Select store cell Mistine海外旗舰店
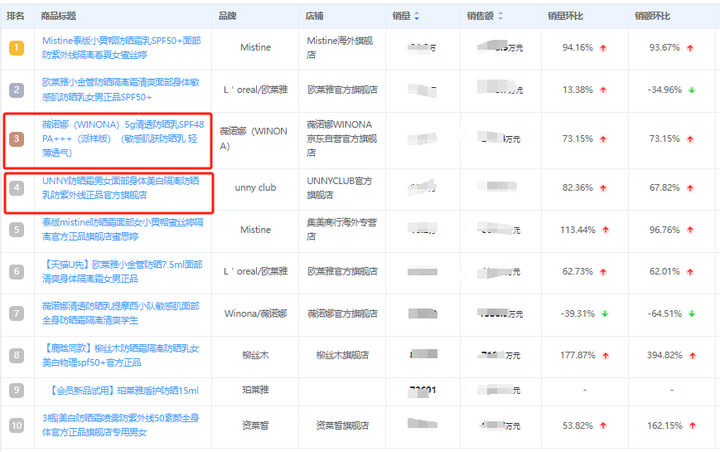The image size is (720, 452). click(x=340, y=48)
